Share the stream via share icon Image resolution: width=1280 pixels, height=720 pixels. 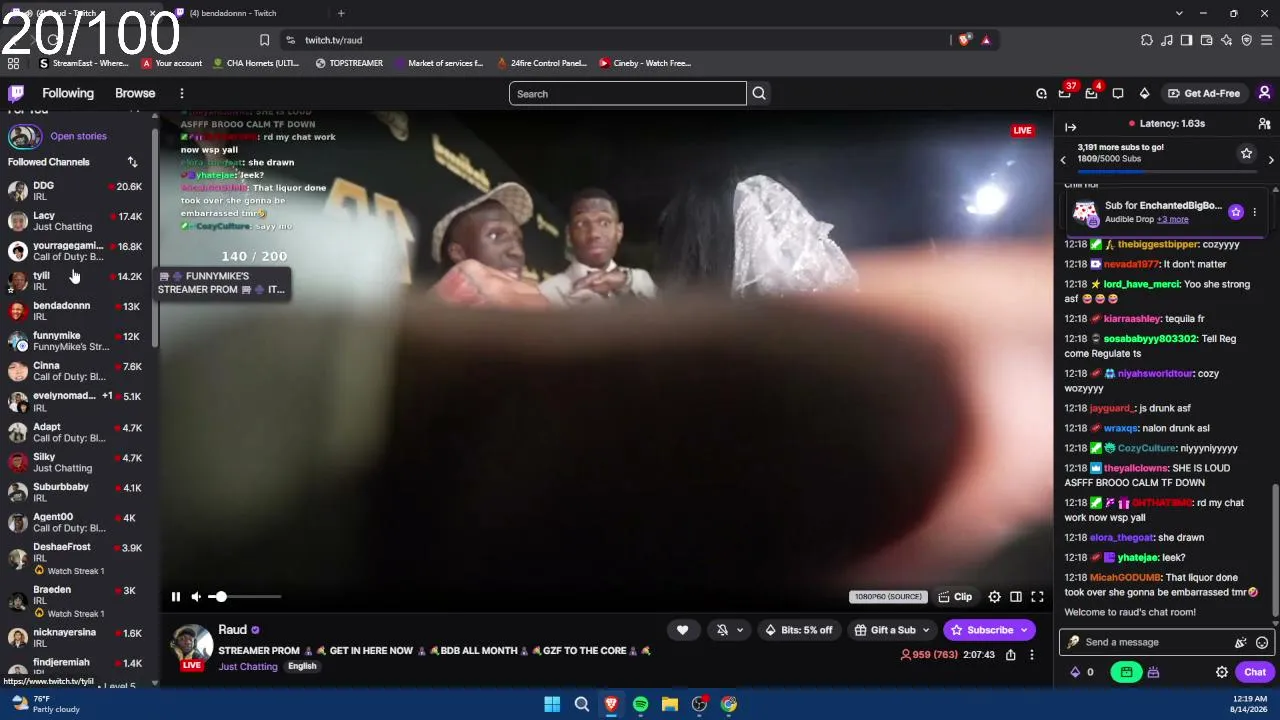1010,655
